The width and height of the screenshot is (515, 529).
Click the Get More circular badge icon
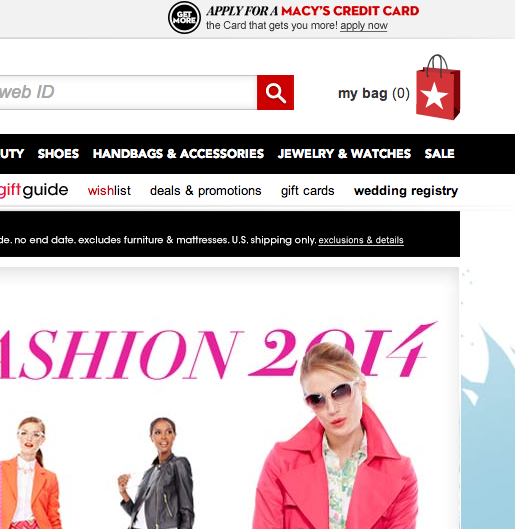point(184,18)
